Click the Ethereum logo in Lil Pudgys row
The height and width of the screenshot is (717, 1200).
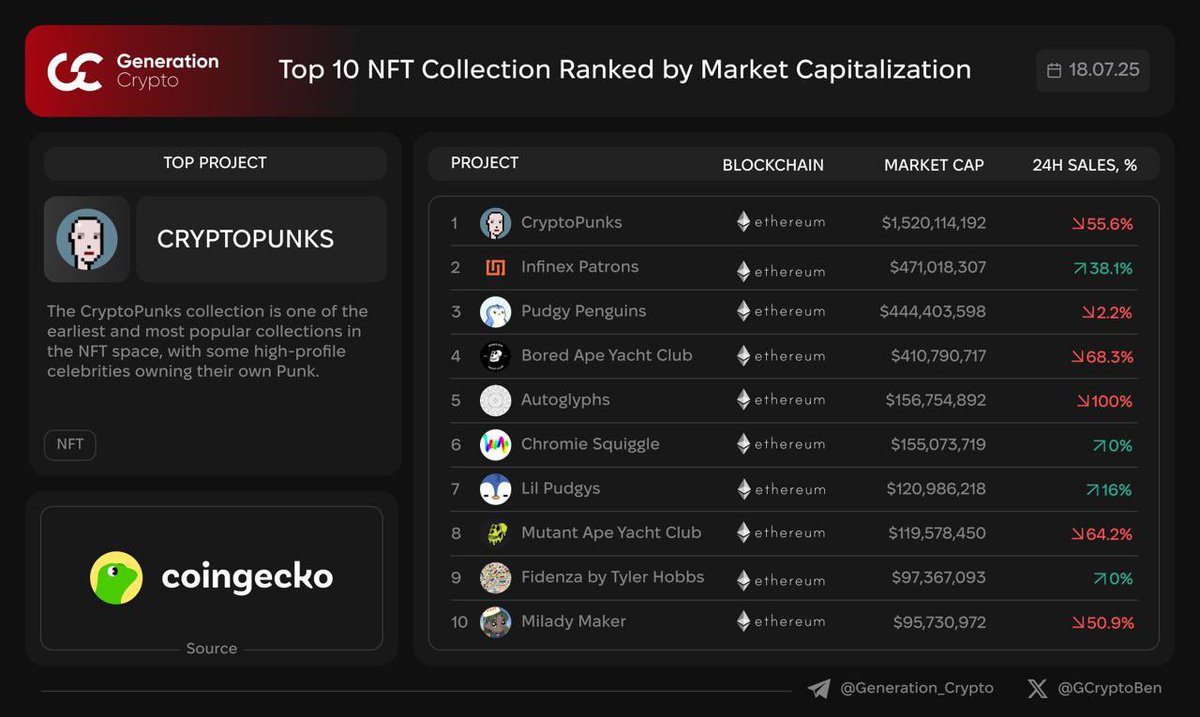(743, 489)
